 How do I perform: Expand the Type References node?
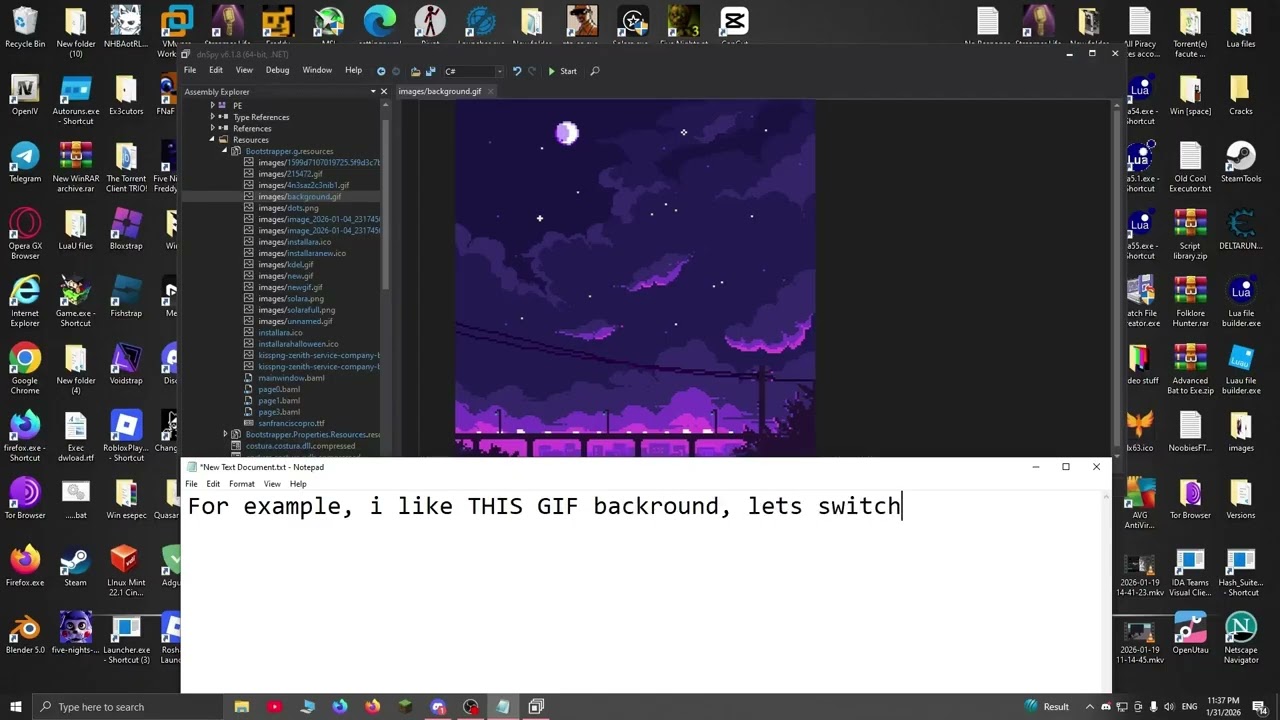[x=212, y=117]
